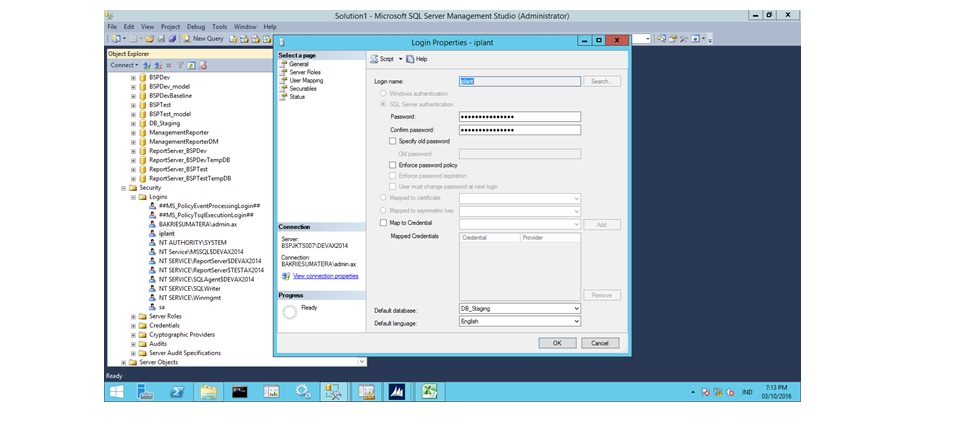Viewport: 977px width, 438px height.
Task: Open the Script dropdown arrow
Action: click(x=401, y=59)
